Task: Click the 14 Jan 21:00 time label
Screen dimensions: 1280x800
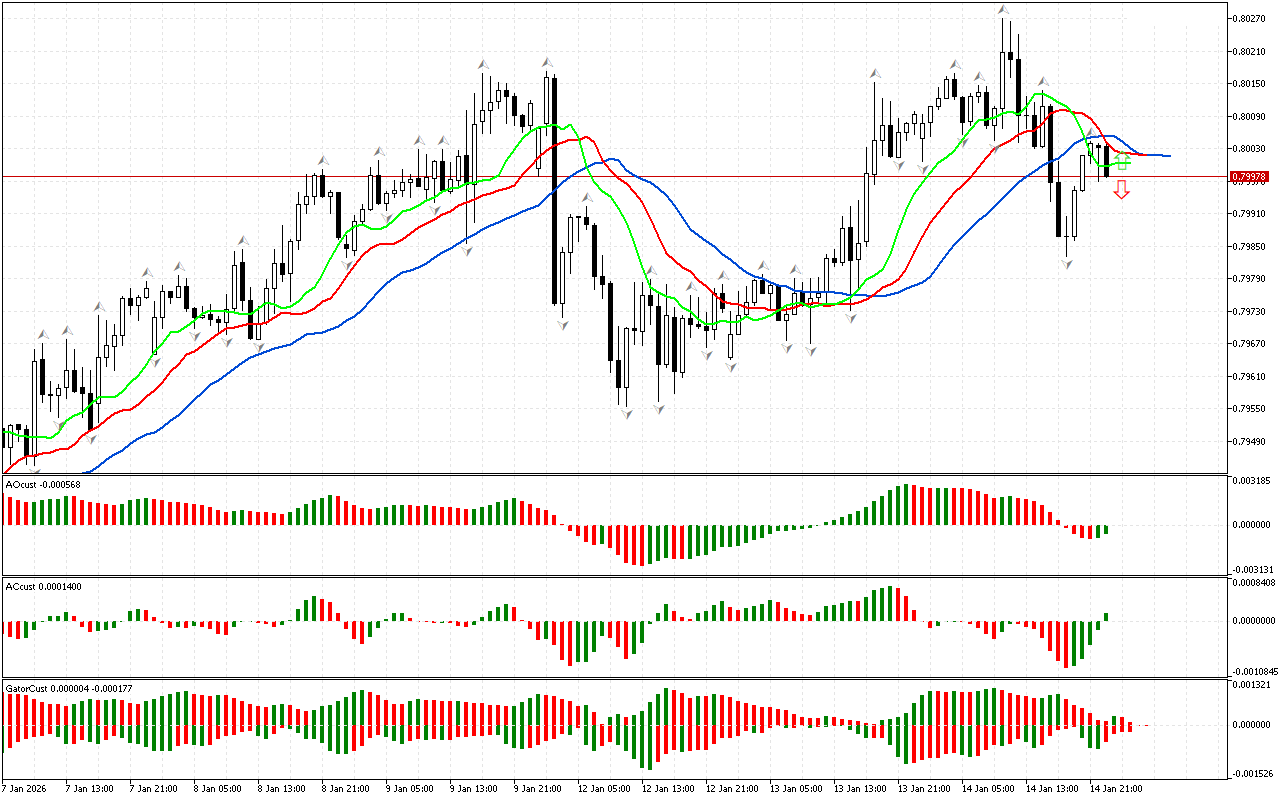Action: [1116, 788]
